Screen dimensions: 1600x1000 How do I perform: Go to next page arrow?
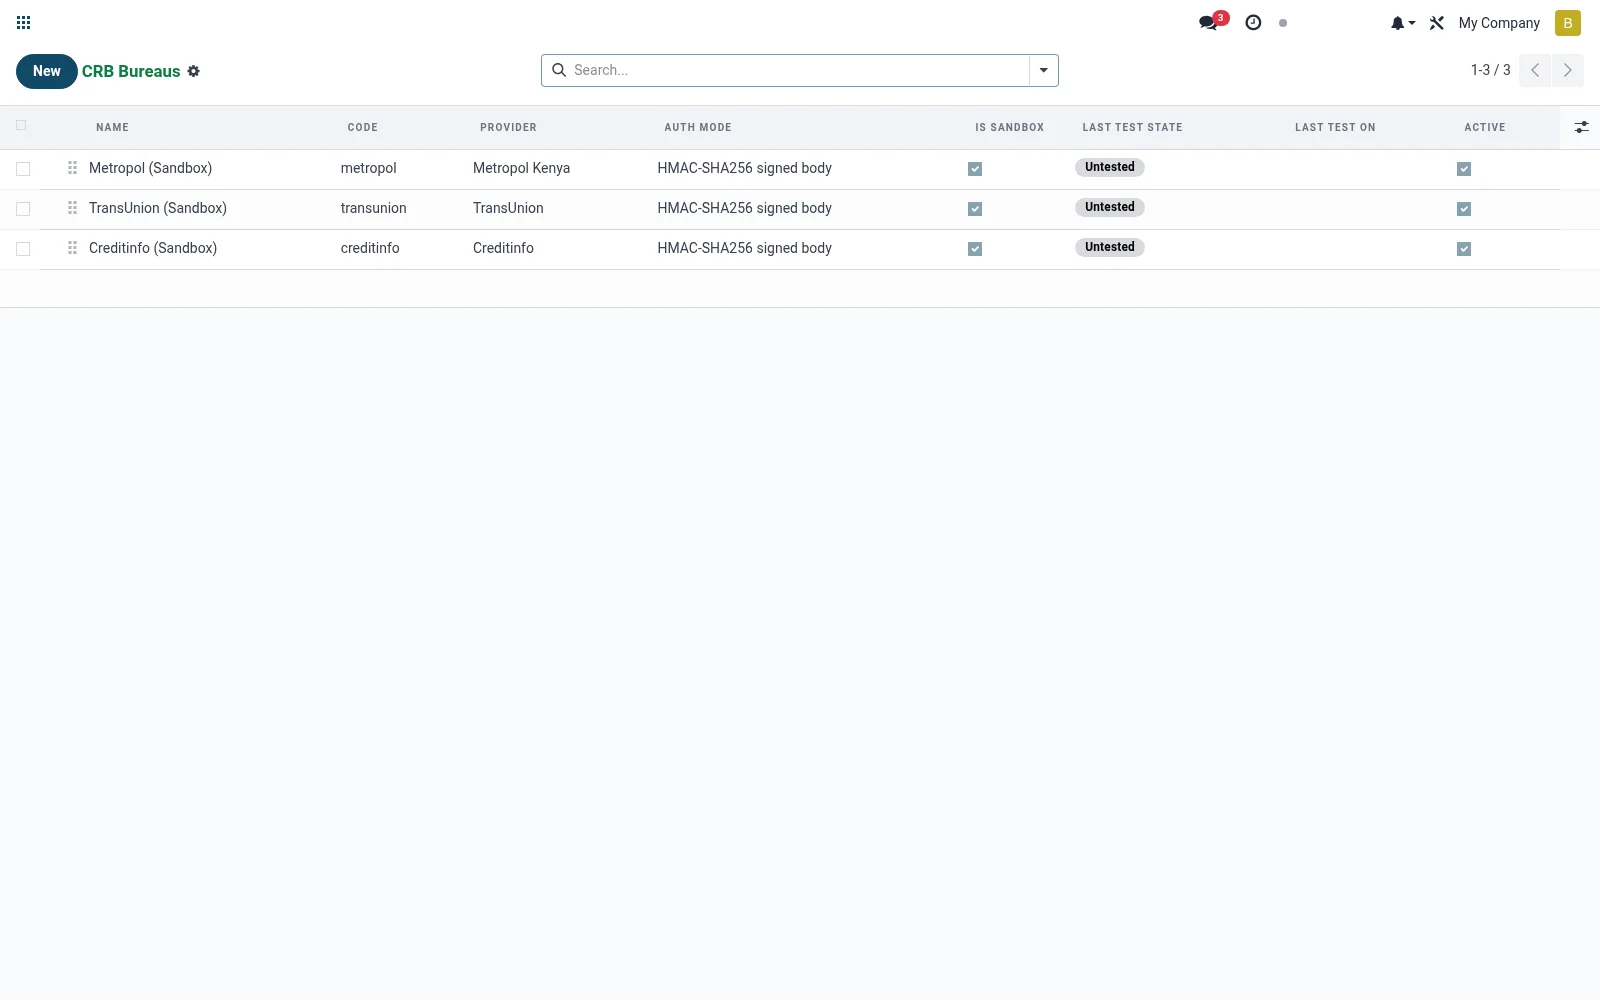pos(1567,70)
